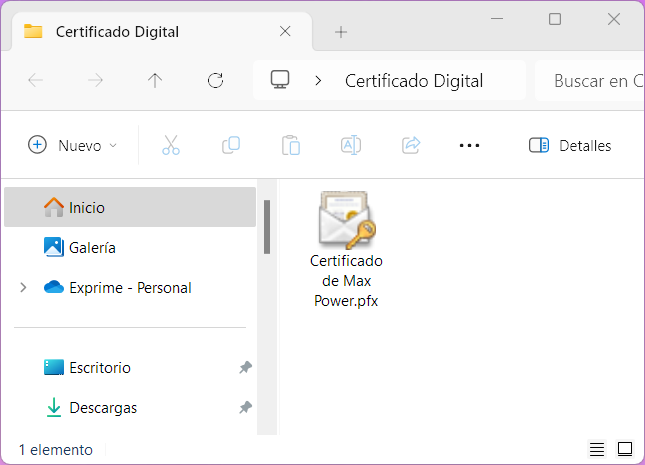This screenshot has width=645, height=465.
Task: Go up one folder level
Action: point(155,81)
